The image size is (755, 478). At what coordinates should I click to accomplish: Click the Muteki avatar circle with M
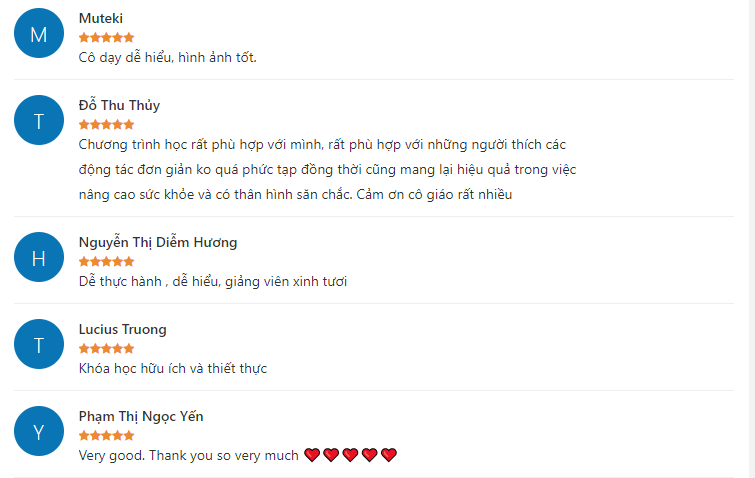(x=39, y=33)
